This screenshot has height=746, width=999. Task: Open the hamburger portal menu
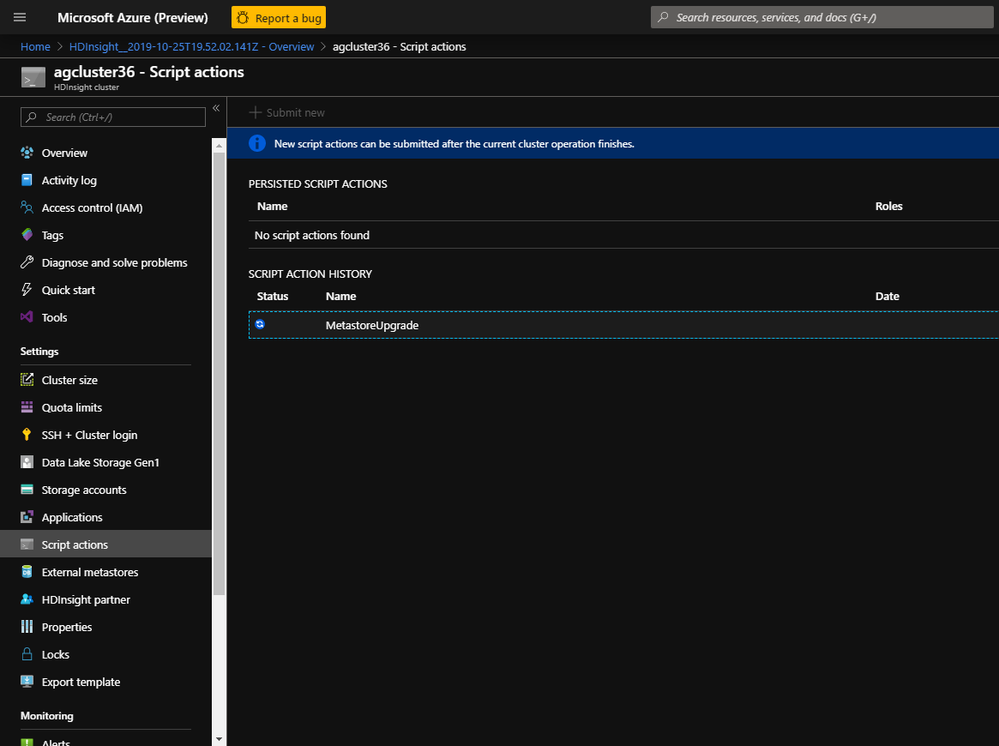(20, 17)
